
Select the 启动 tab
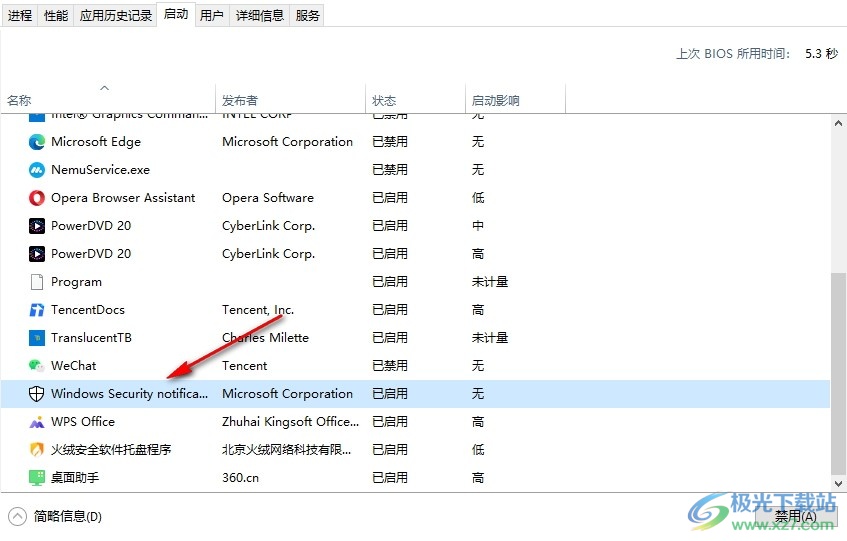(176, 14)
